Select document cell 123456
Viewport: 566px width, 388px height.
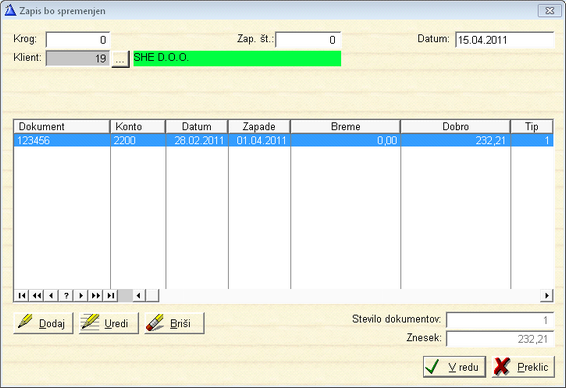[62, 140]
